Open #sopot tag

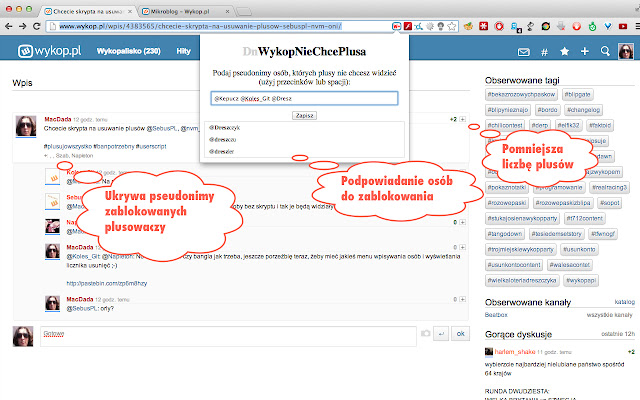tap(610, 203)
